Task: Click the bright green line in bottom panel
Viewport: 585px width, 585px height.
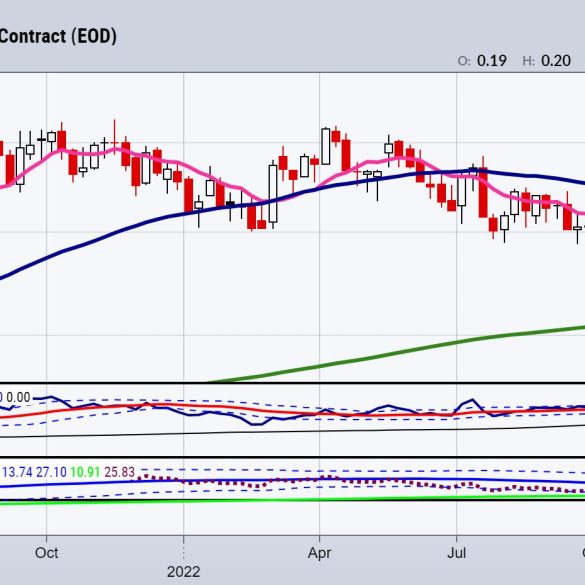Action: (292, 500)
